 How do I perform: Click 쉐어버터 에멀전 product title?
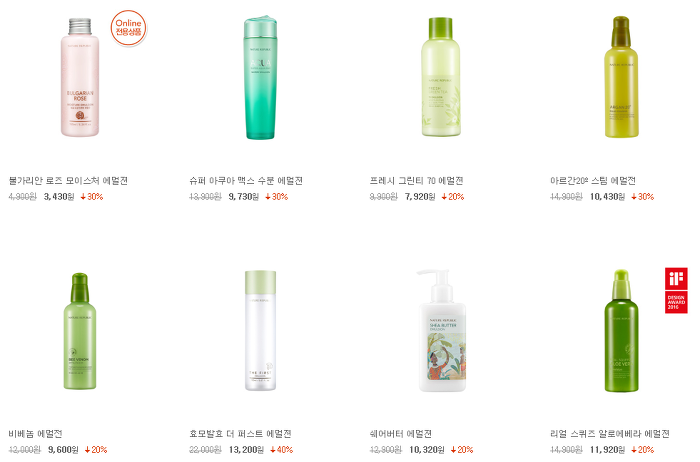[400, 434]
